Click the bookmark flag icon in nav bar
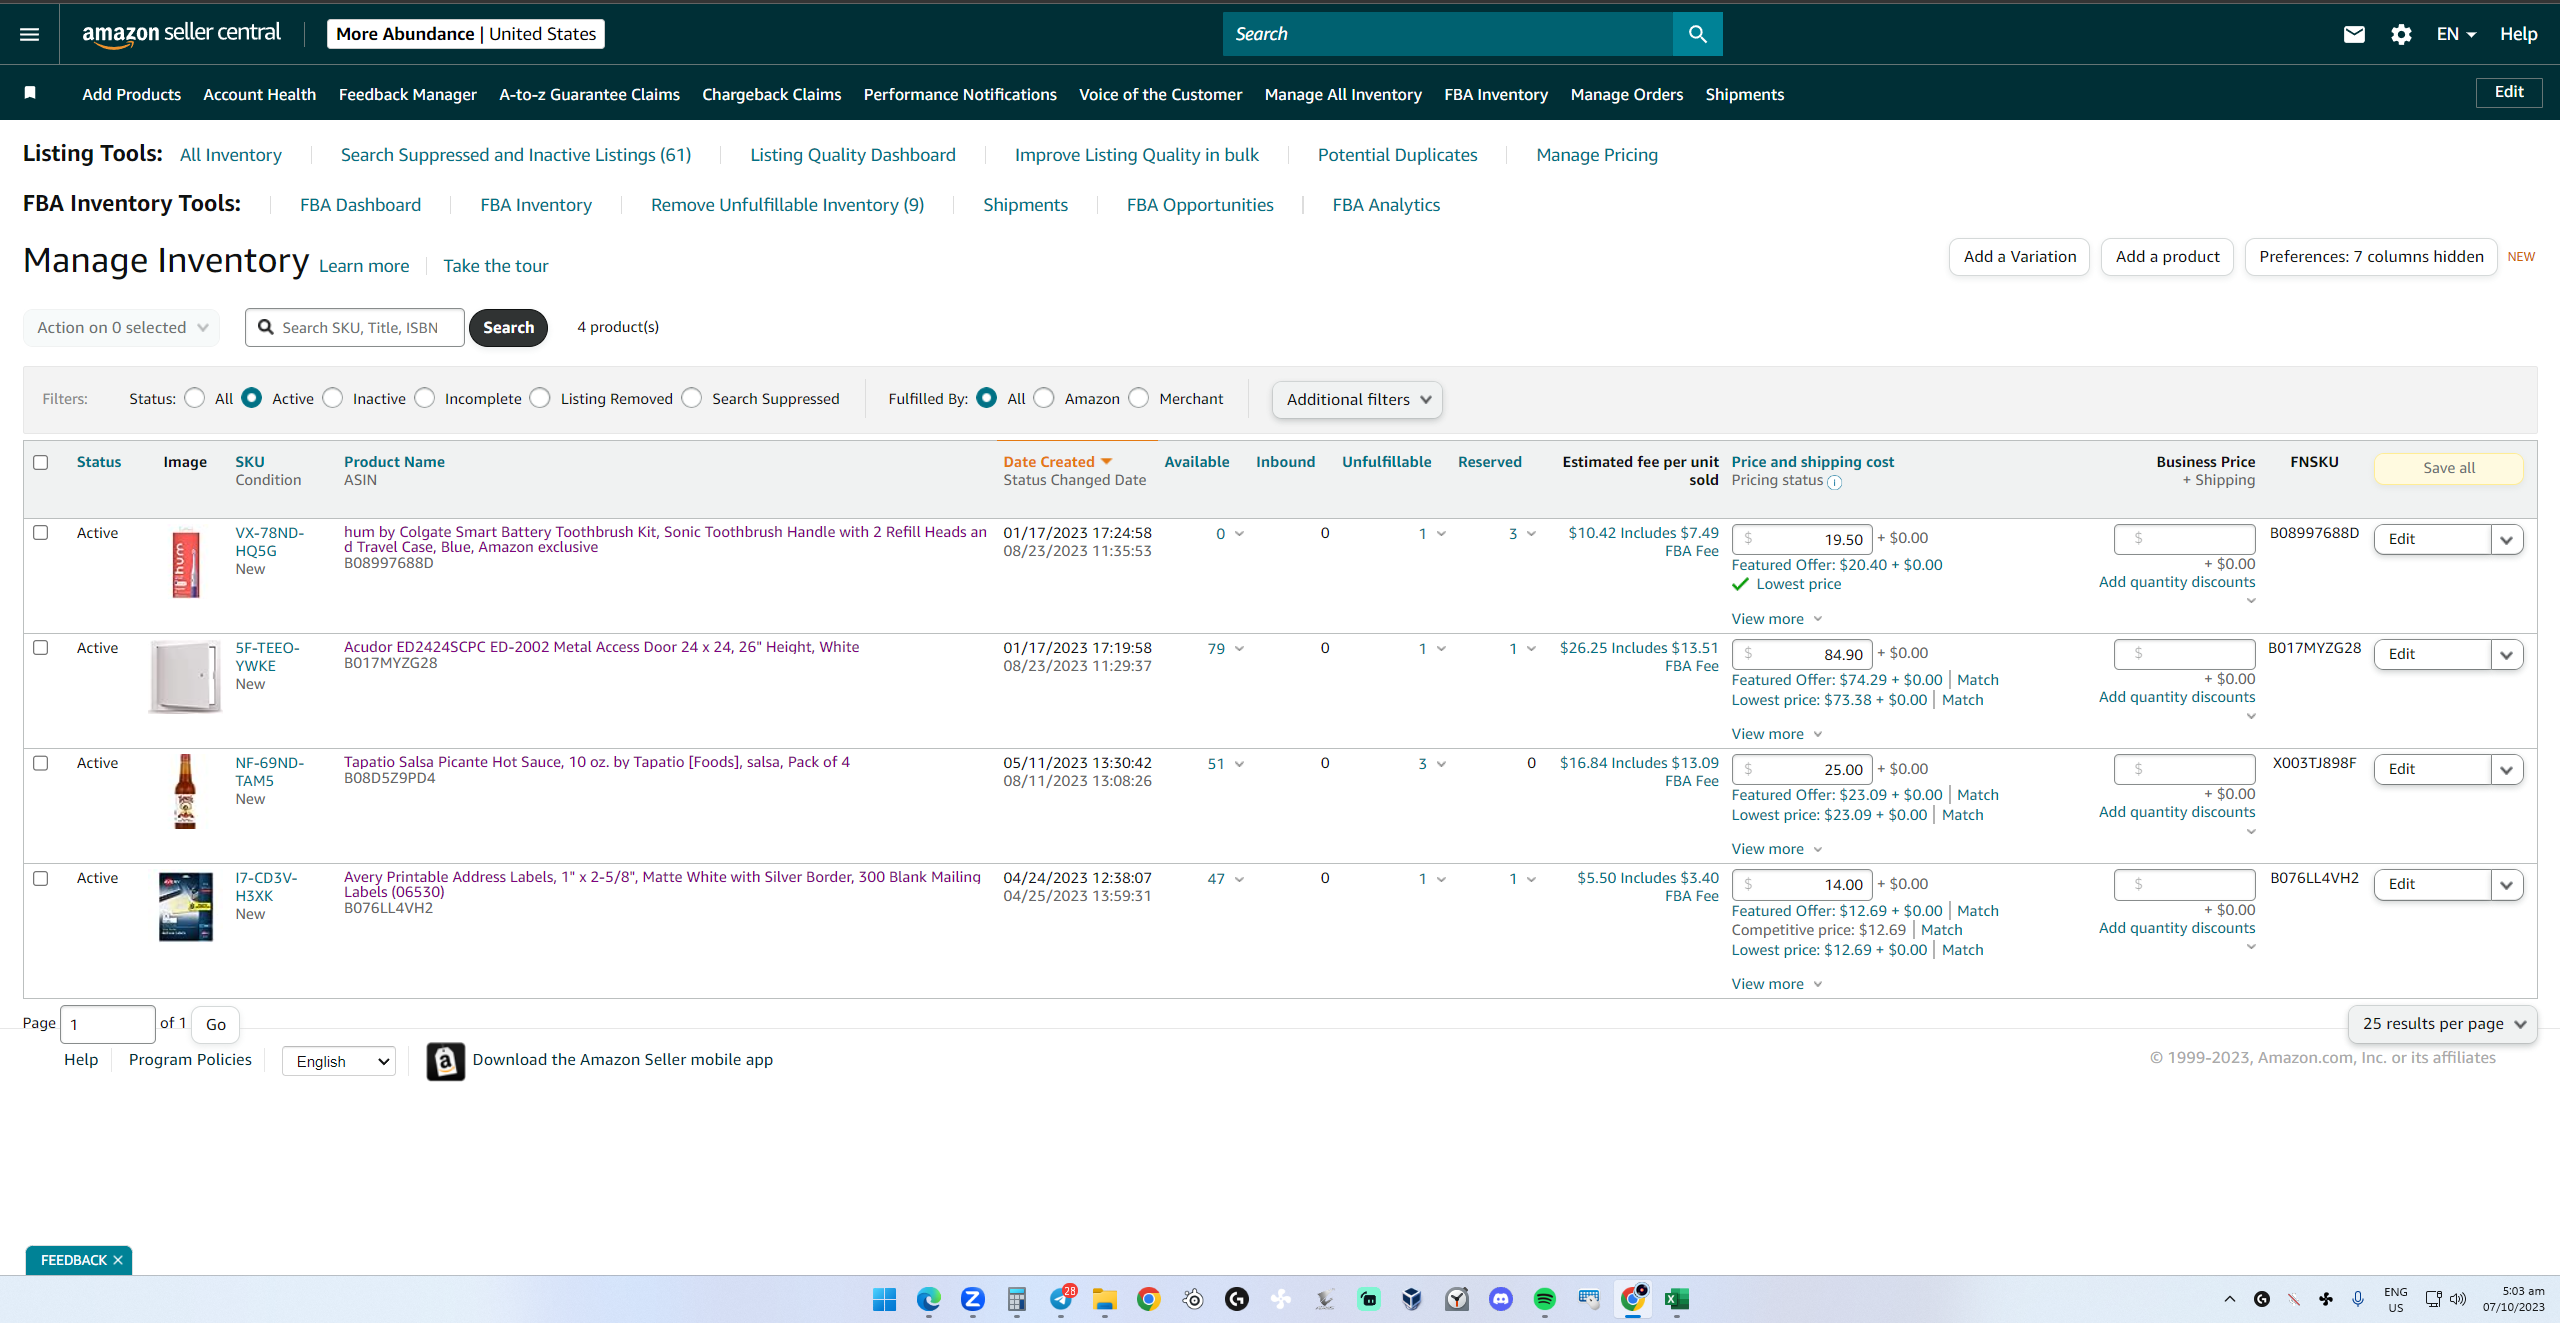The image size is (2560, 1323). (30, 93)
